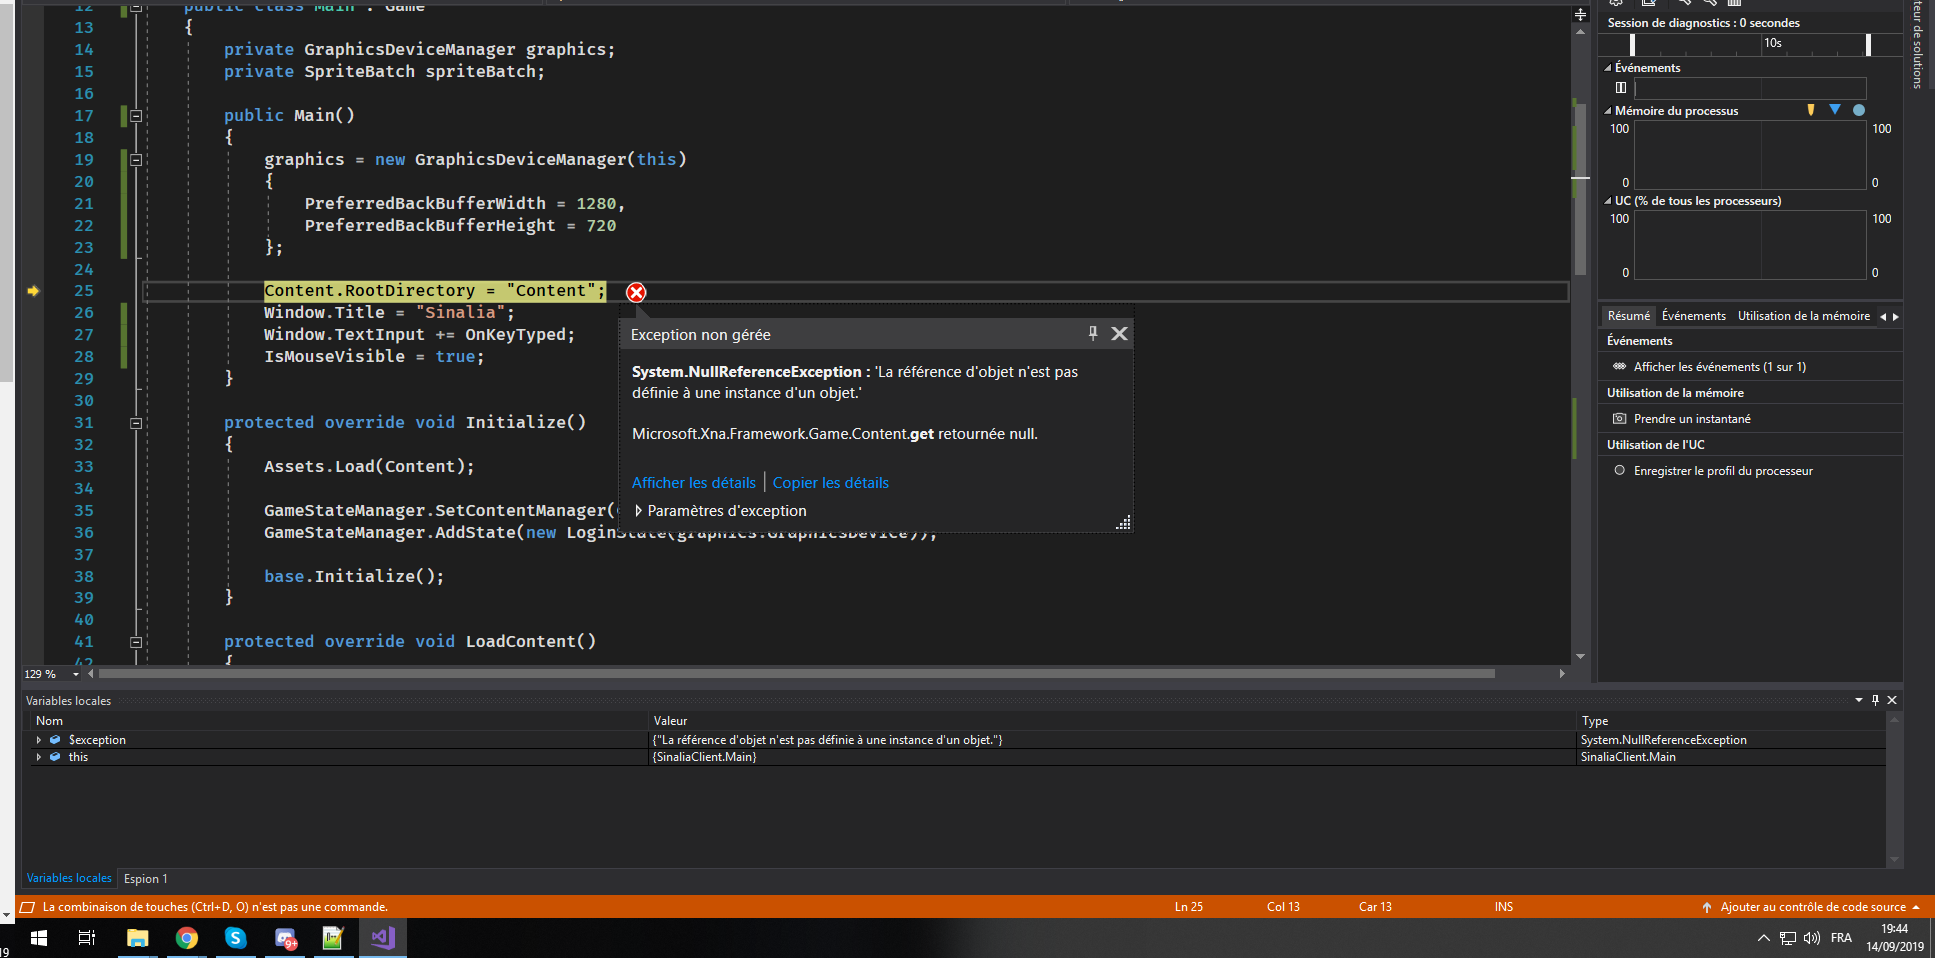Click the editor horizontal scrollbar
1935x958 pixels.
click(x=795, y=674)
